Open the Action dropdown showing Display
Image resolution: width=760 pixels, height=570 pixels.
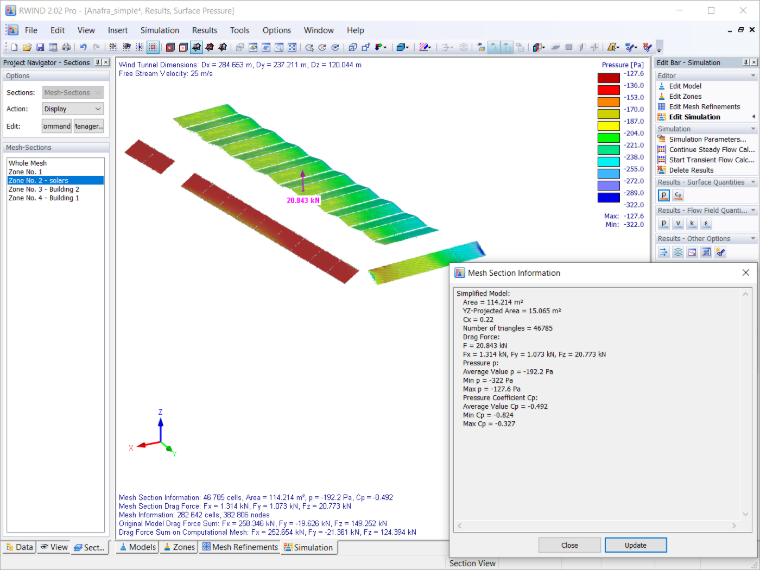(73, 109)
